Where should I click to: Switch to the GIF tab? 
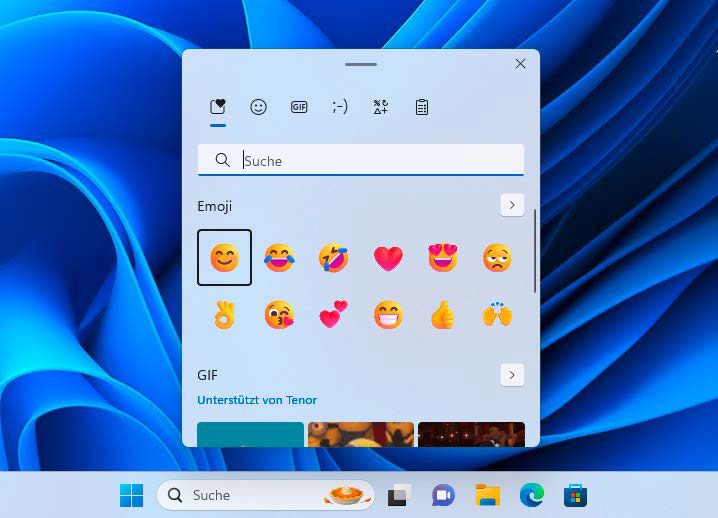pyautogui.click(x=299, y=107)
